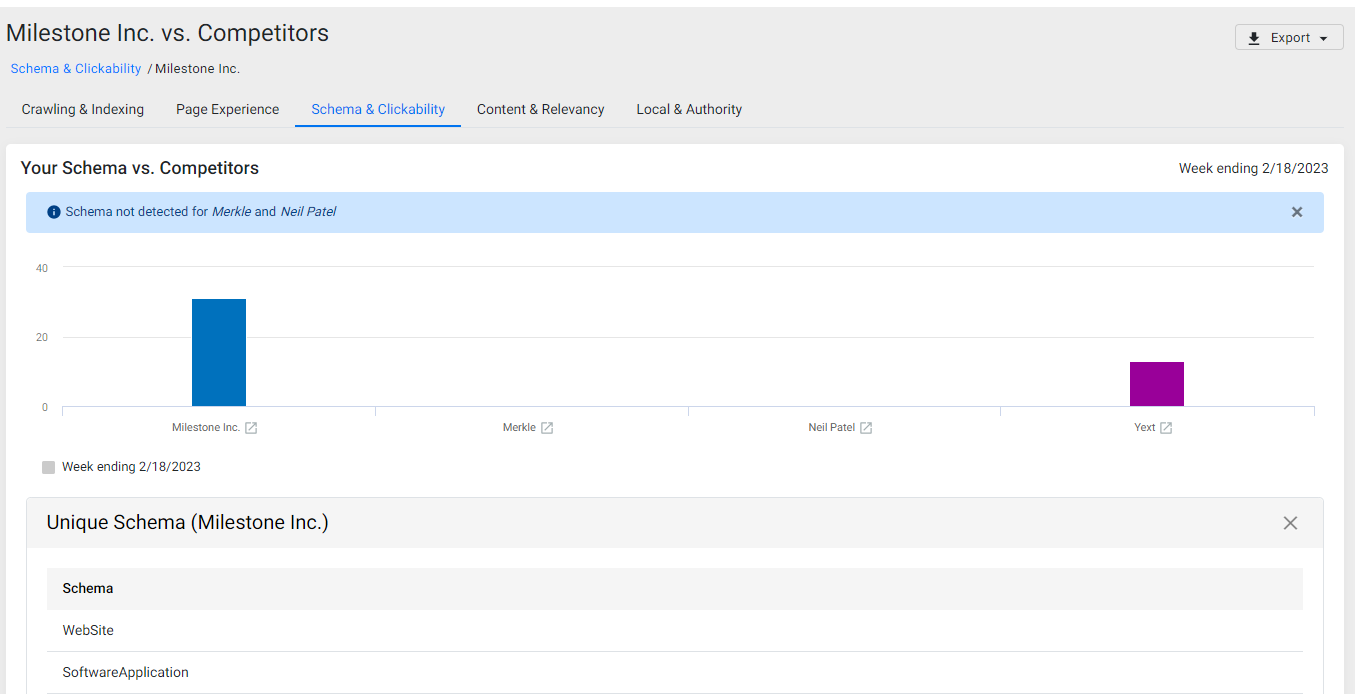Switch to Content & Relevancy tab
Screen dimensions: 1355x694
click(x=541, y=109)
